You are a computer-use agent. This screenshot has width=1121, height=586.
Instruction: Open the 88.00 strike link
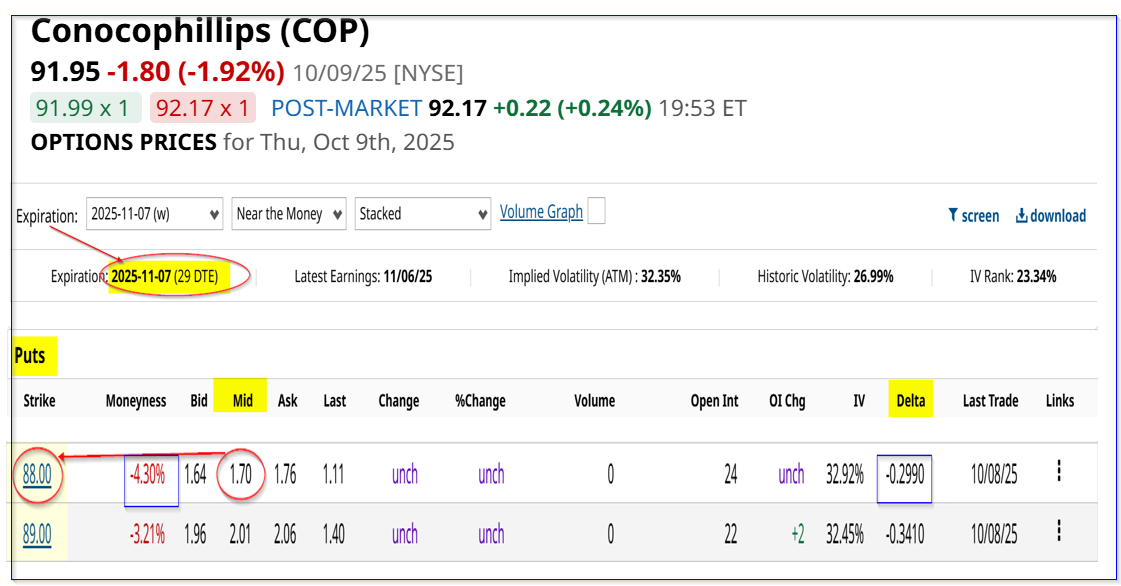[37, 474]
